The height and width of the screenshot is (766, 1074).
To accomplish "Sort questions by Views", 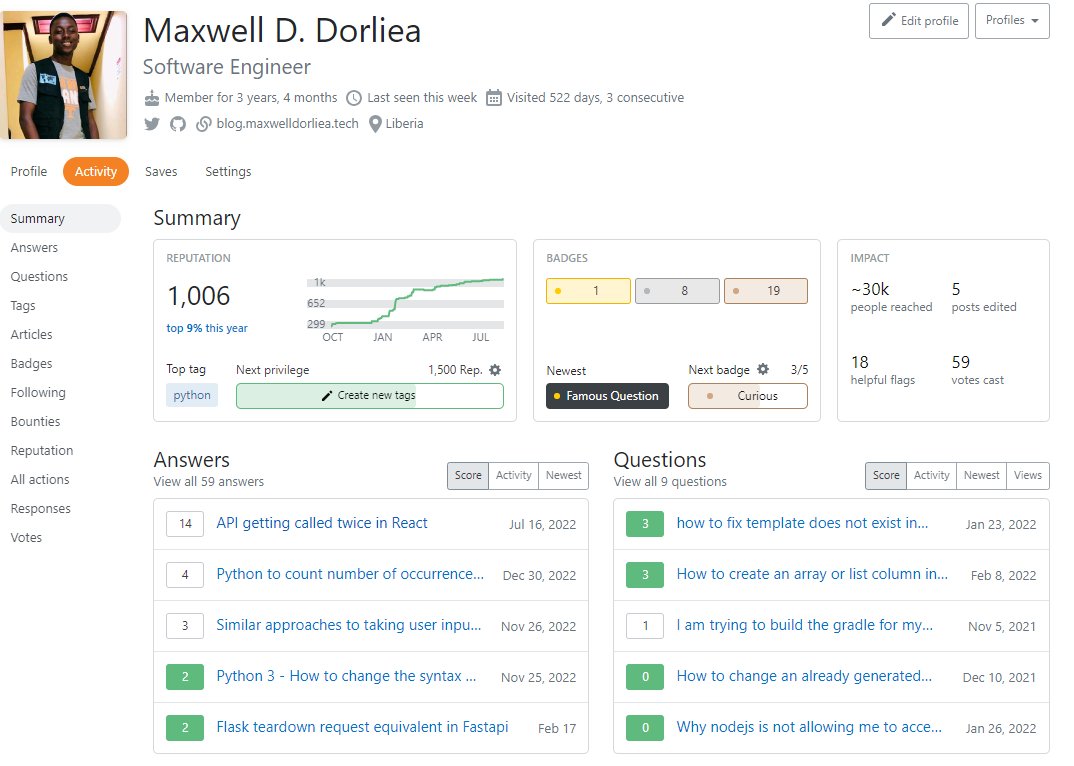I will 1028,476.
